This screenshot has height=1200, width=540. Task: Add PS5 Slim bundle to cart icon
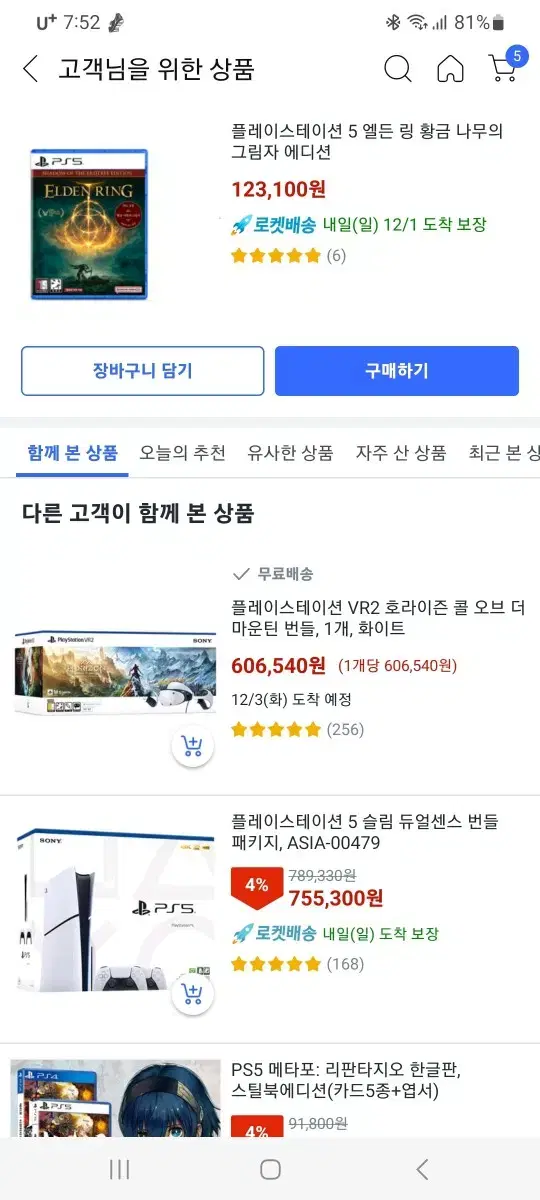click(193, 994)
